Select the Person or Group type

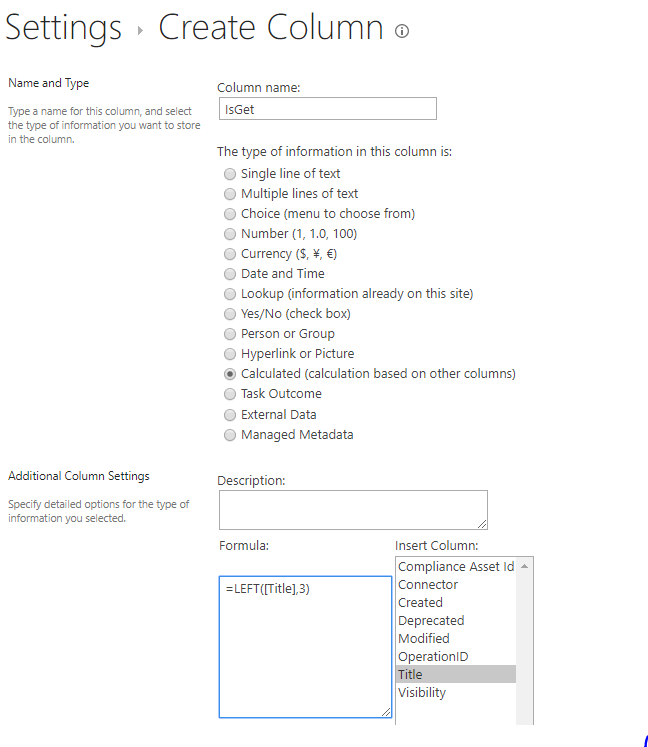(230, 334)
